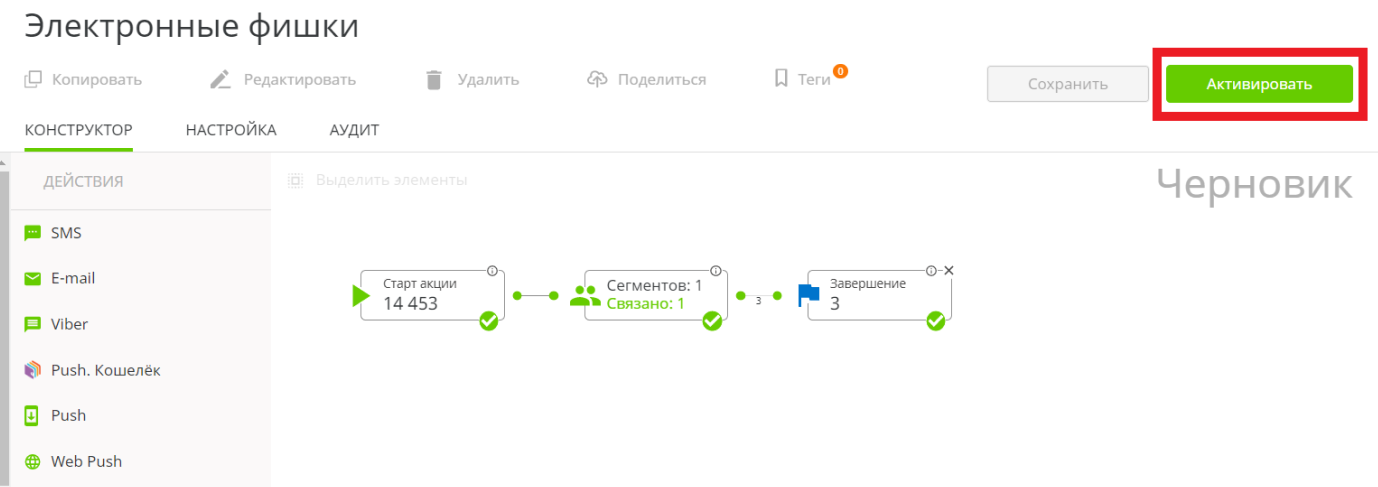Click the trash Delete (Удалить) icon
Screen dimensions: 1378x487
point(434,80)
